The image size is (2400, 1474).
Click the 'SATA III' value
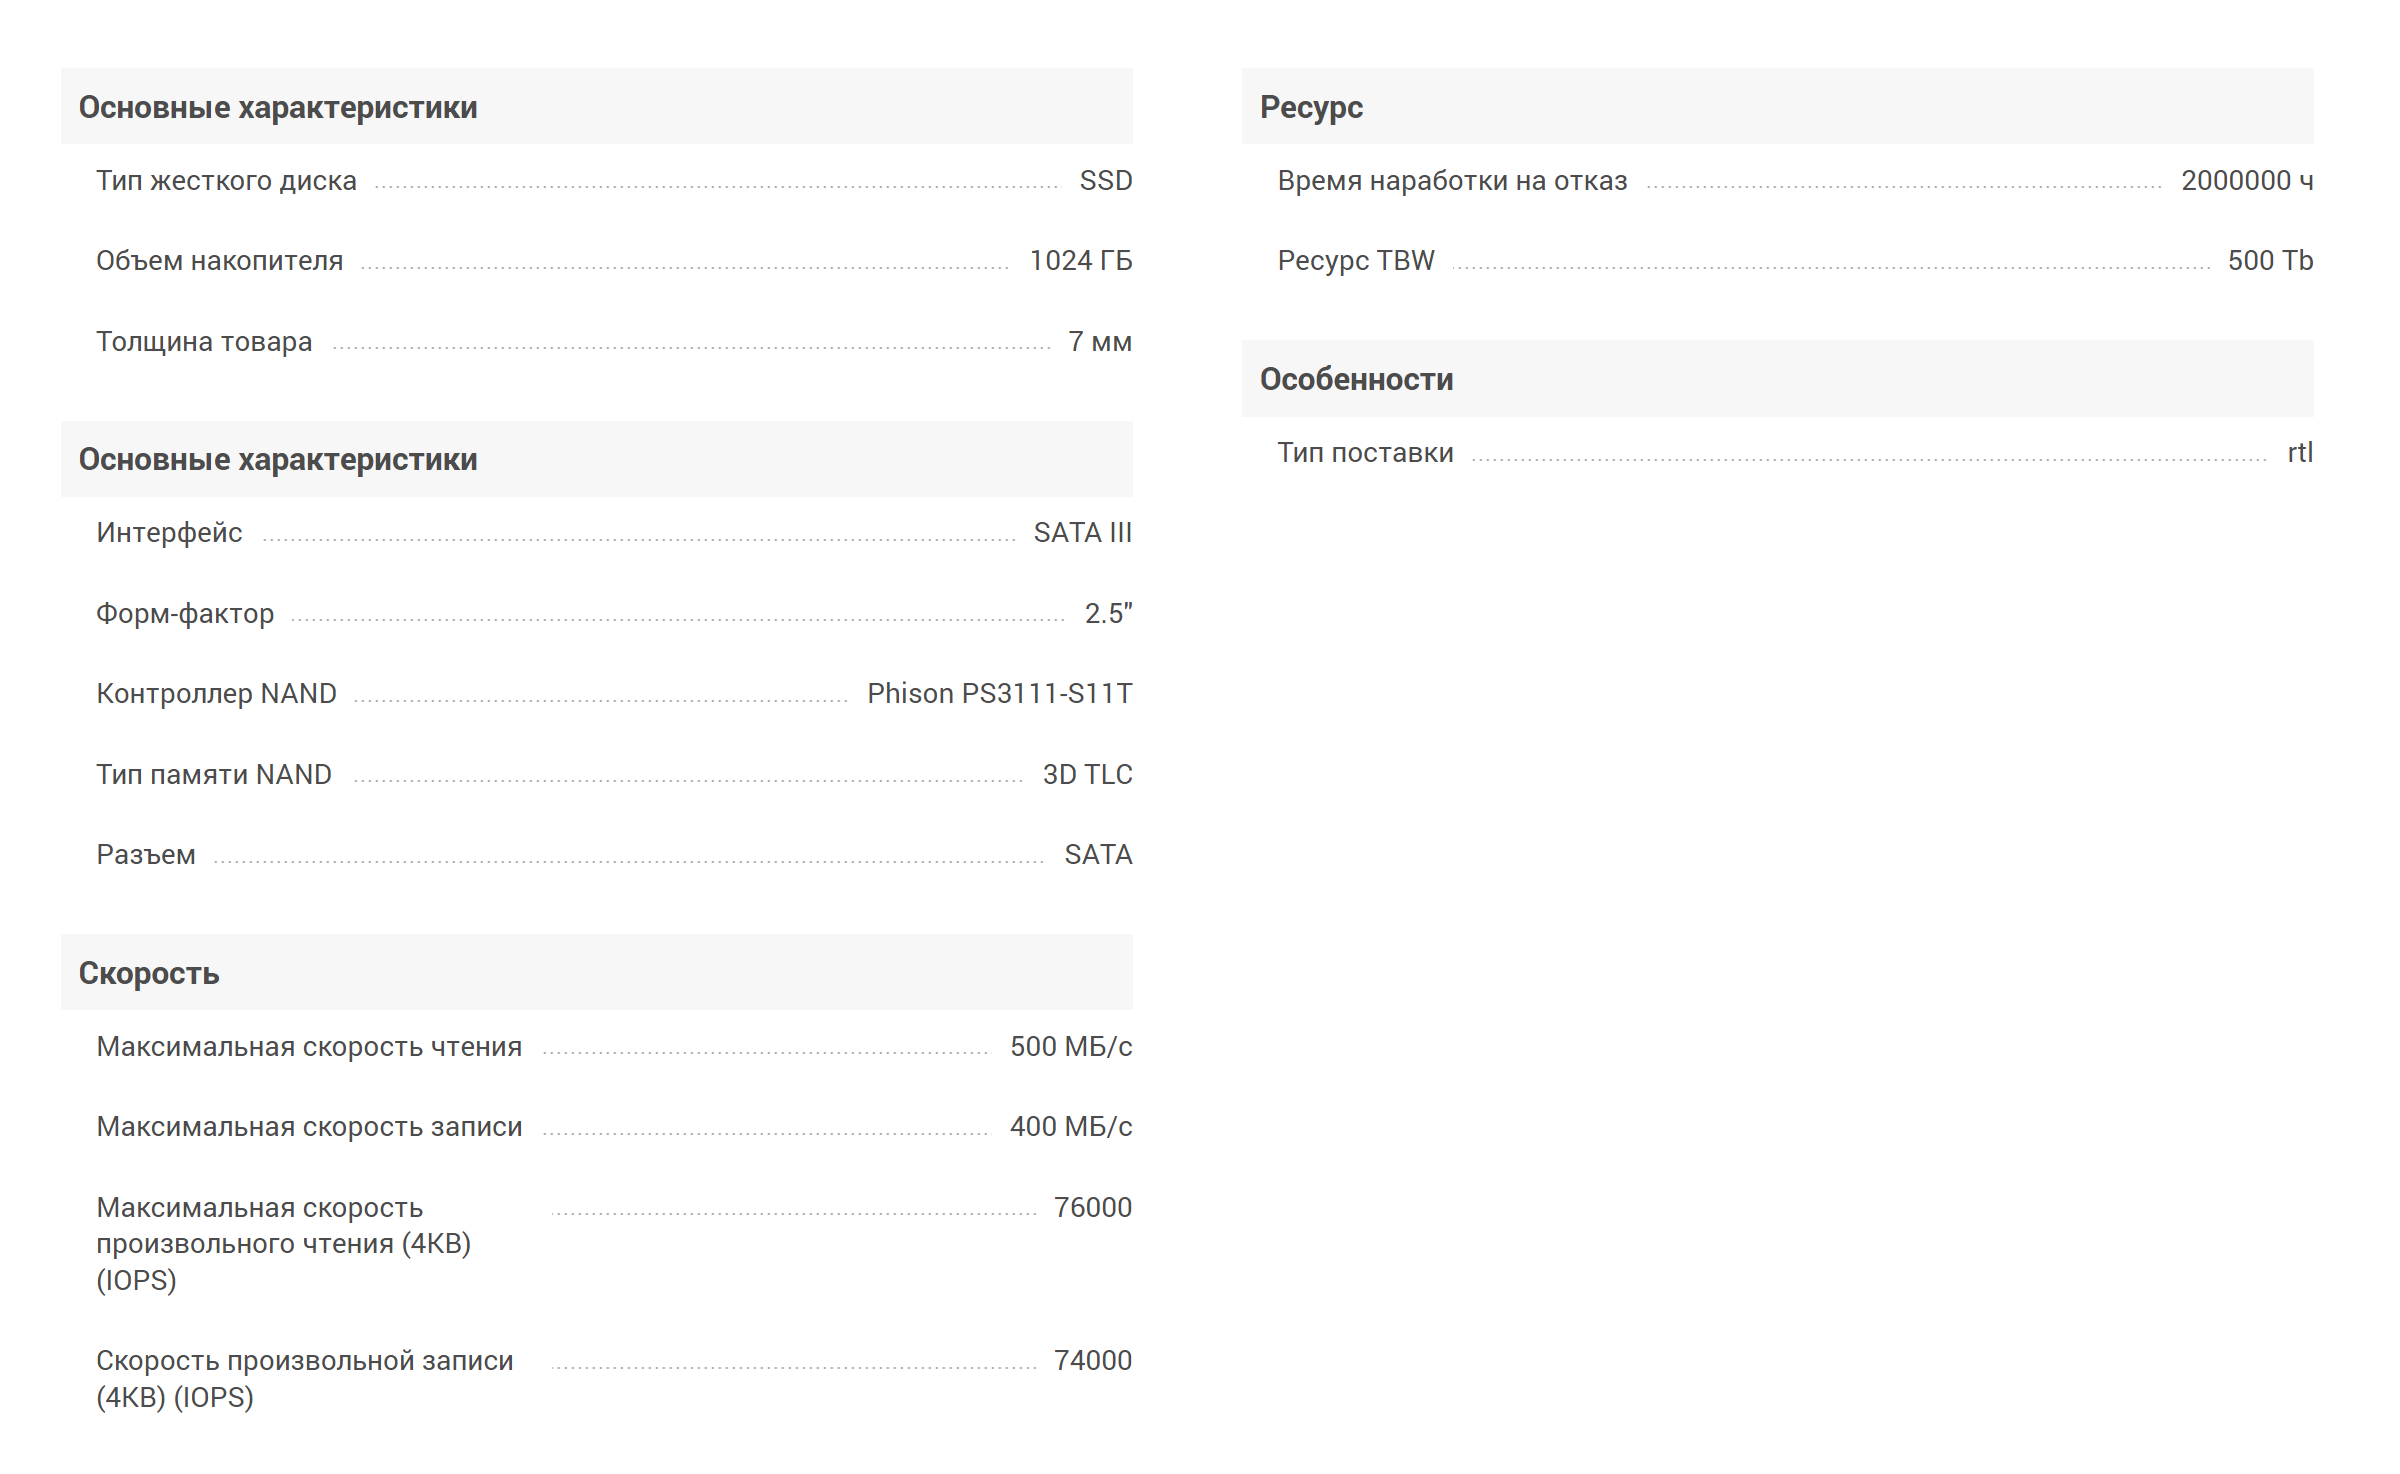[1083, 533]
